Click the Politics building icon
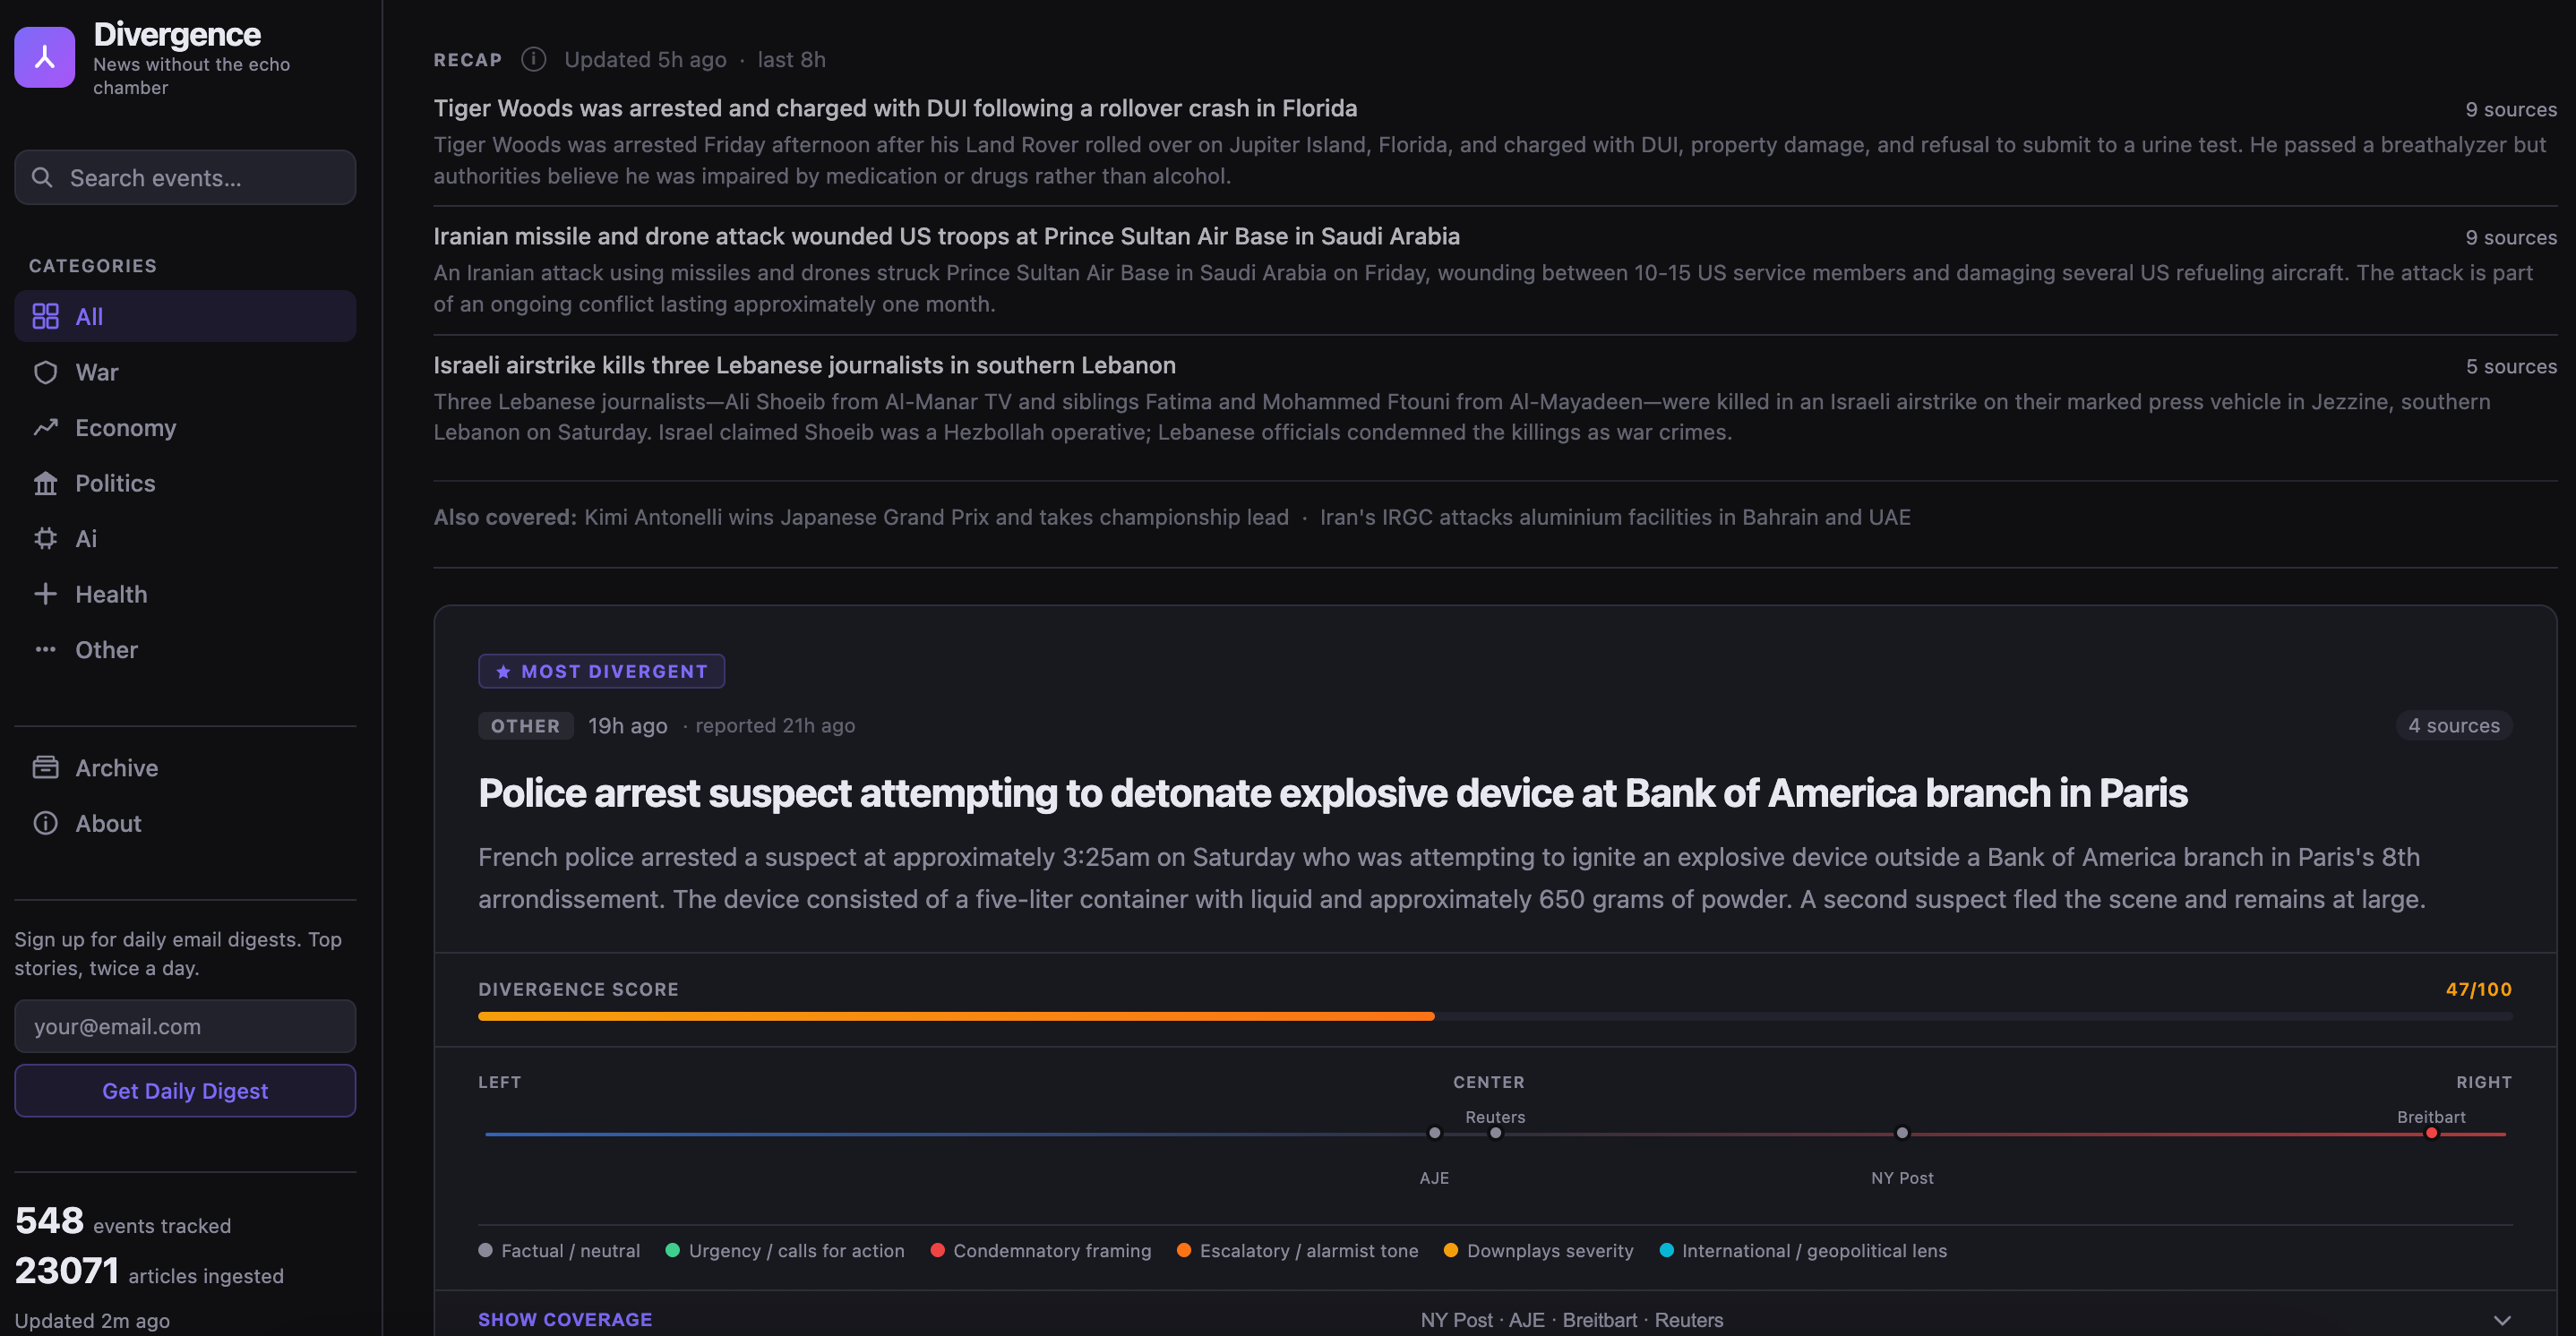This screenshot has width=2576, height=1336. pos(45,483)
